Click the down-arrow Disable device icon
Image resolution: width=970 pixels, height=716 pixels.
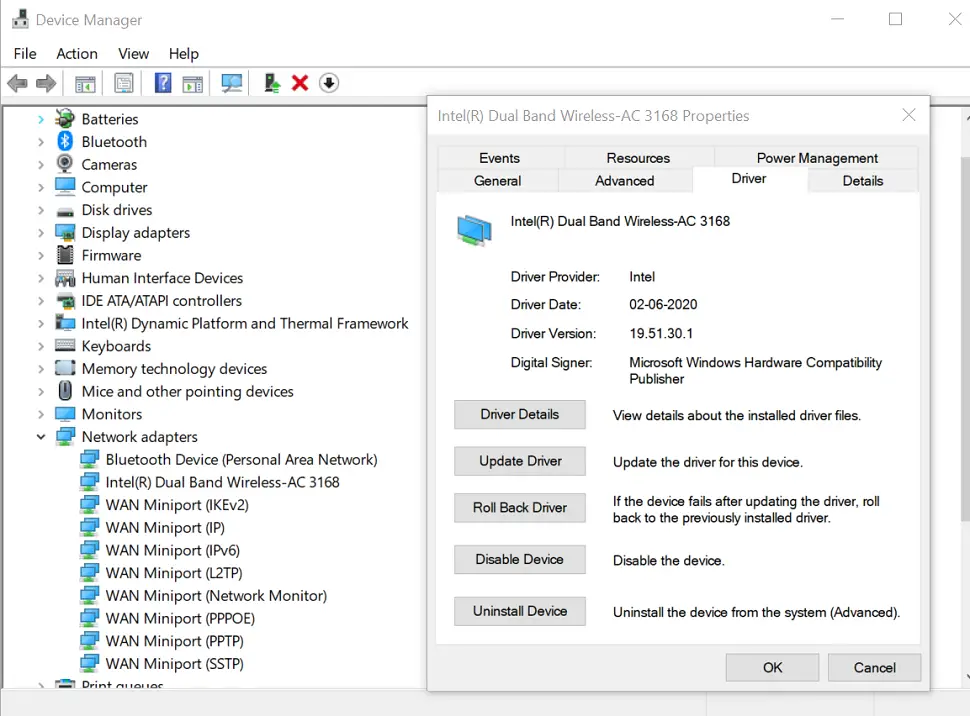click(329, 83)
